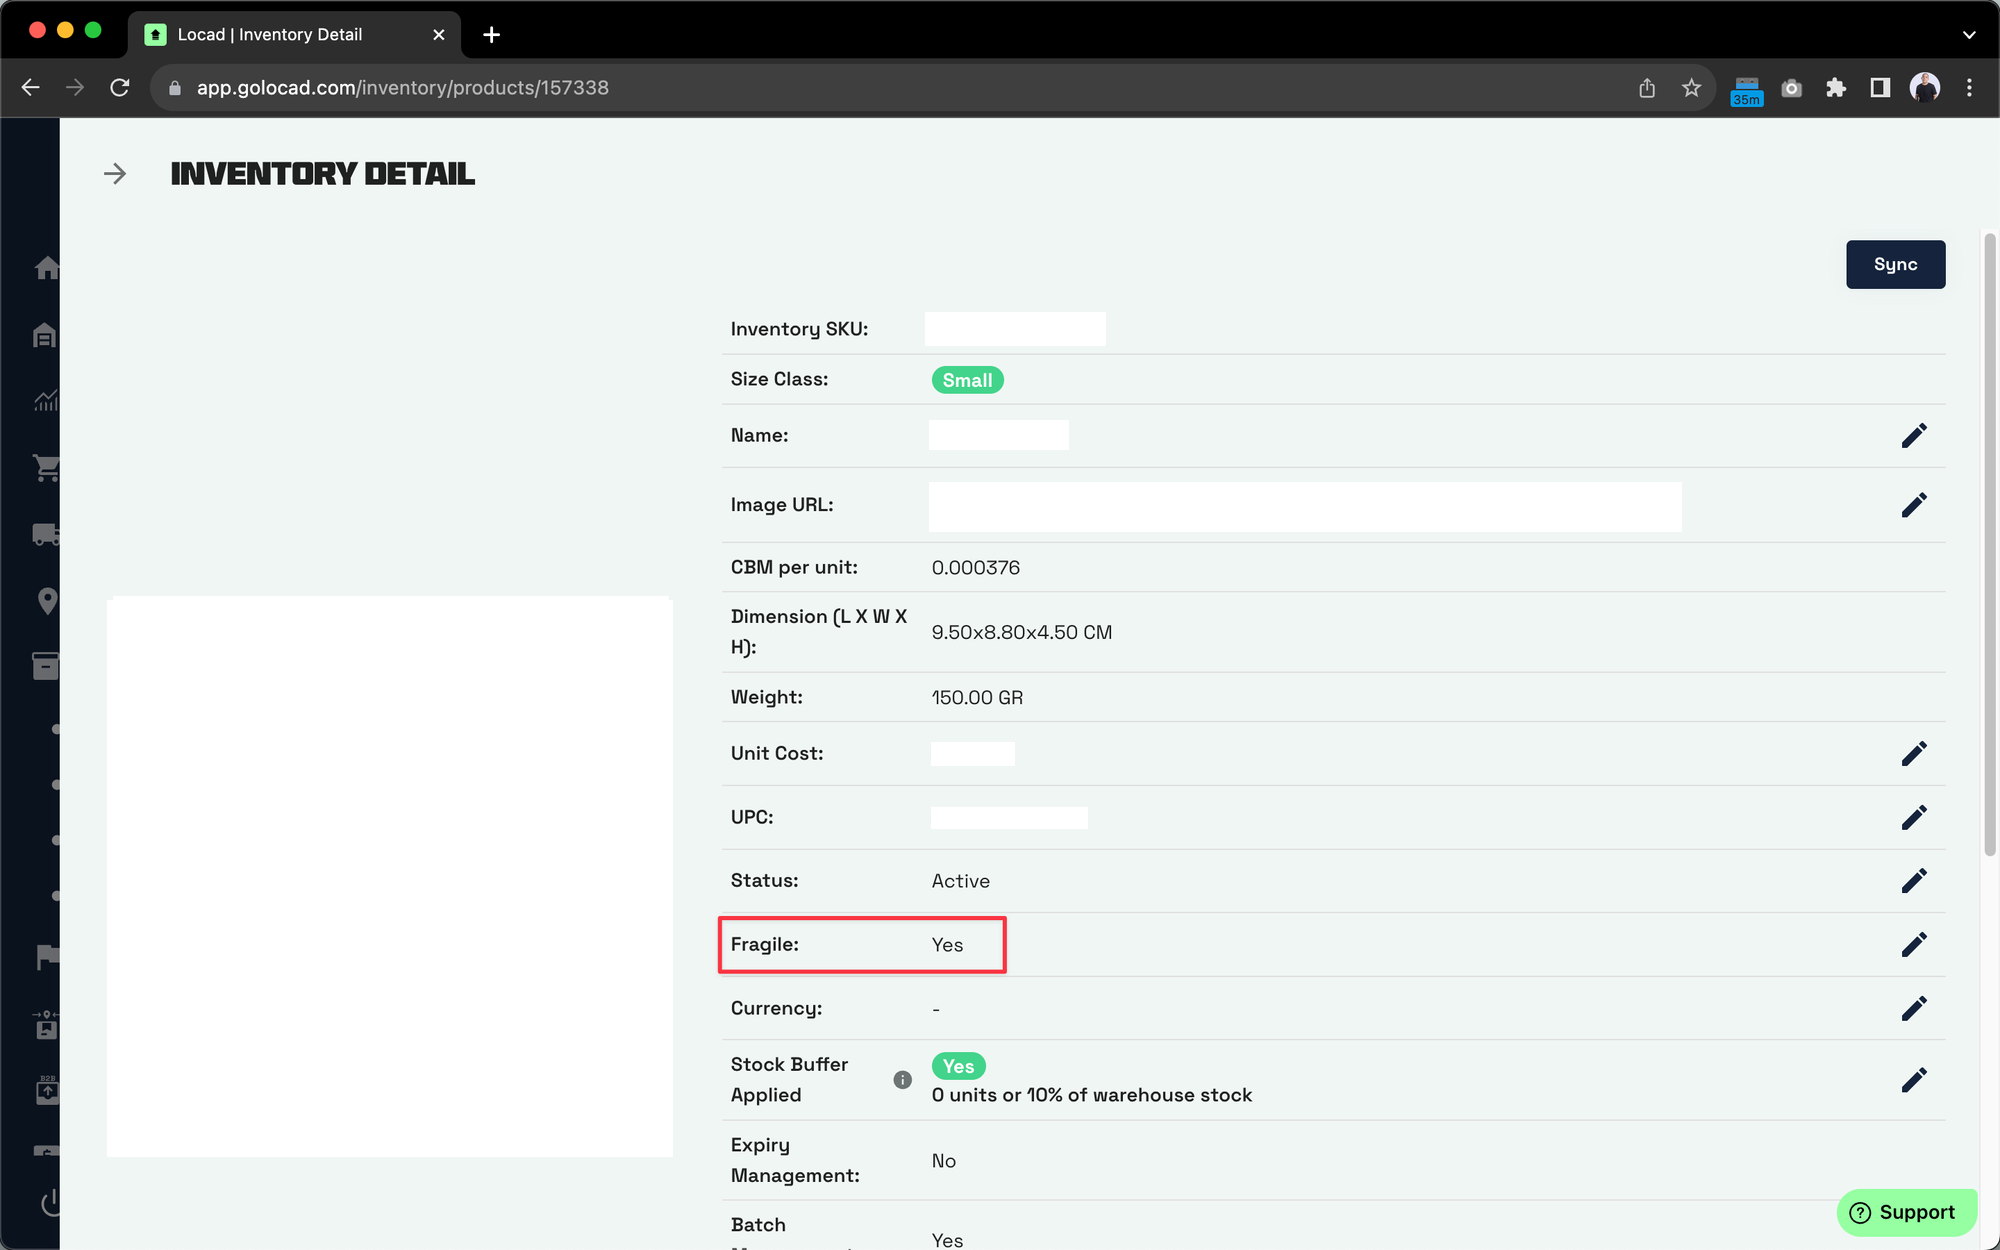The image size is (2000, 1250).
Task: Expand the sidebar with arrow icon
Action: pyautogui.click(x=115, y=174)
